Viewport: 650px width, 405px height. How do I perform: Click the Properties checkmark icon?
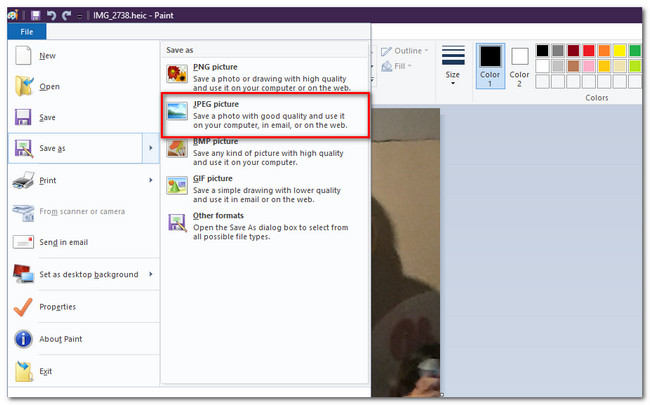(x=23, y=307)
